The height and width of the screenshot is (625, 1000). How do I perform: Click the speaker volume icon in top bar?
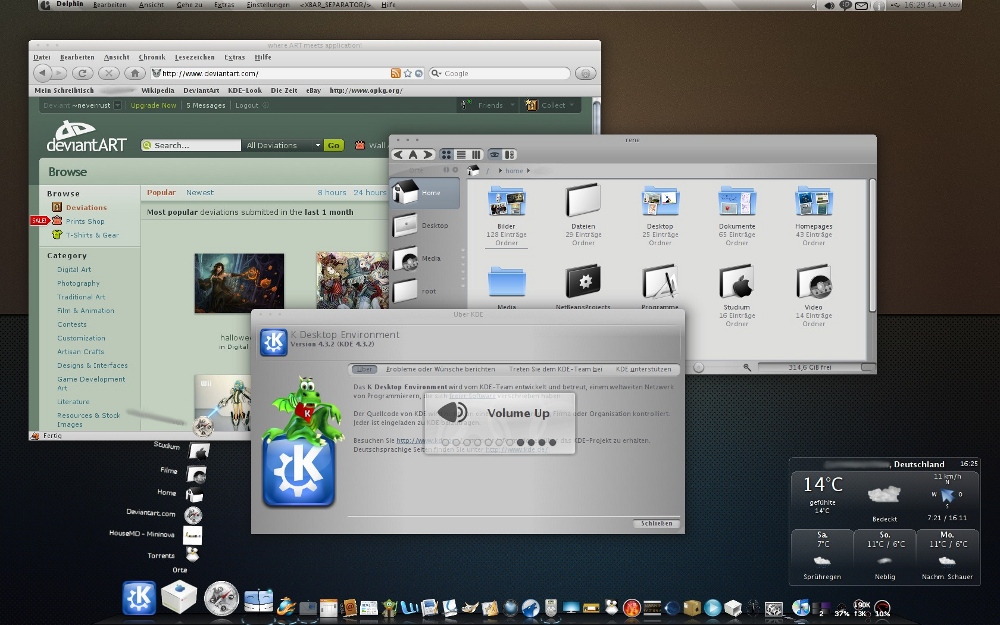tap(829, 5)
